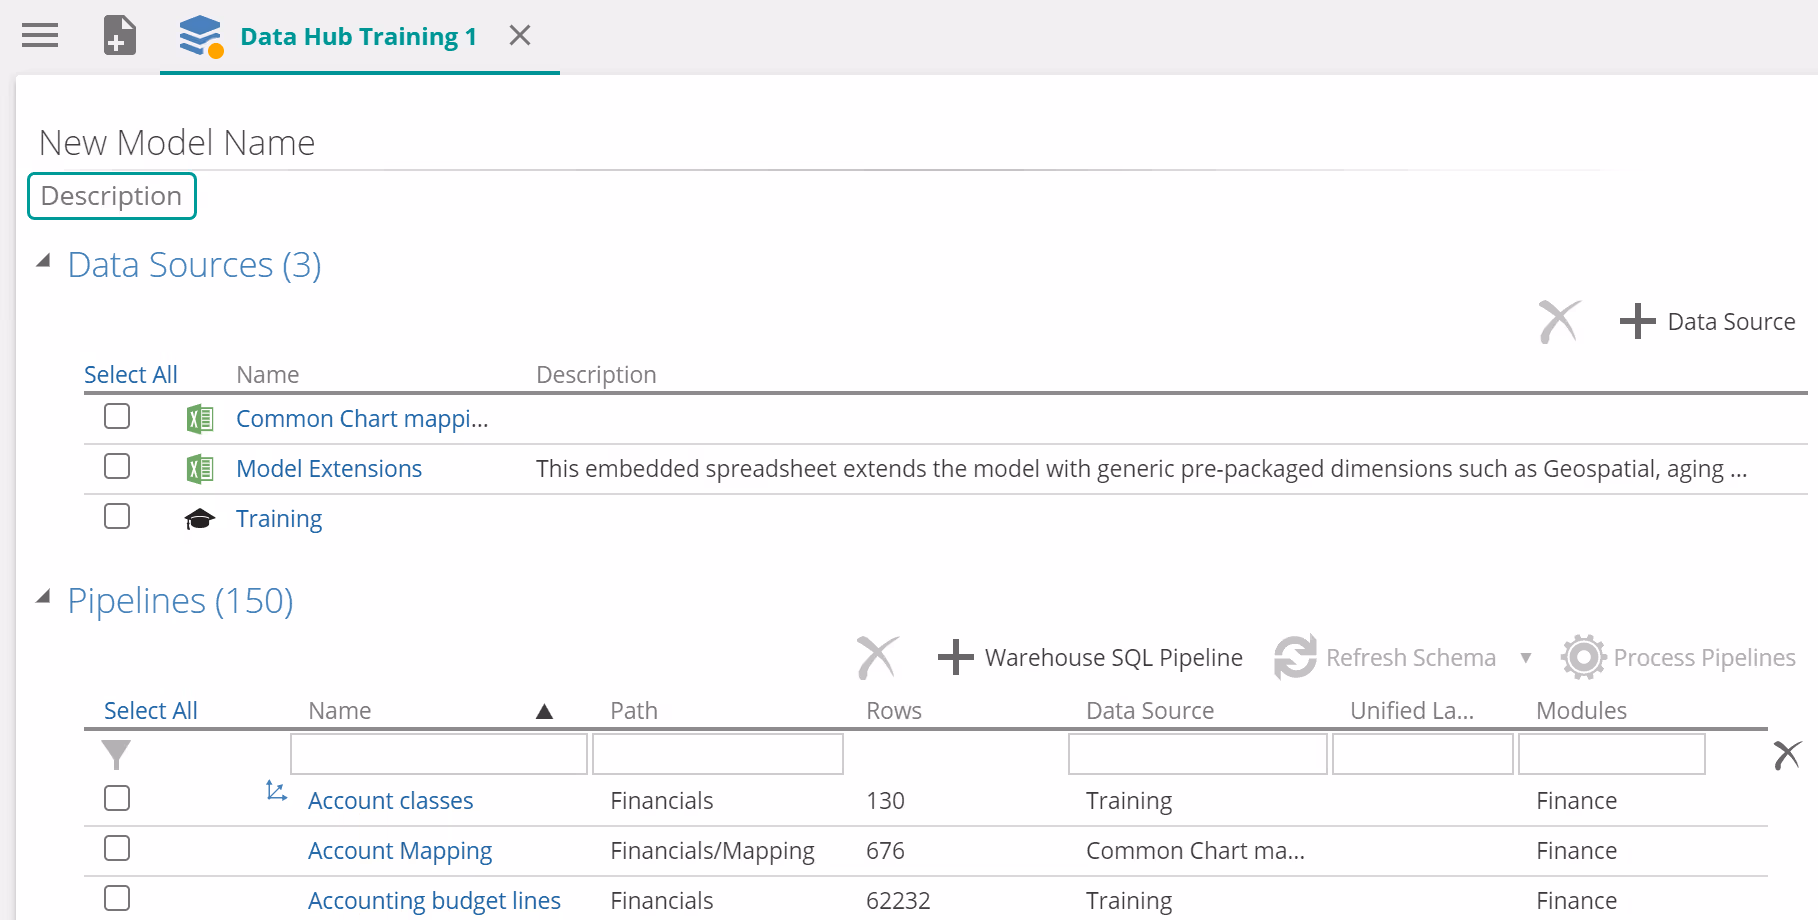The height and width of the screenshot is (920, 1818).
Task: Clear pipeline filters with the X icon
Action: [x=1786, y=755]
